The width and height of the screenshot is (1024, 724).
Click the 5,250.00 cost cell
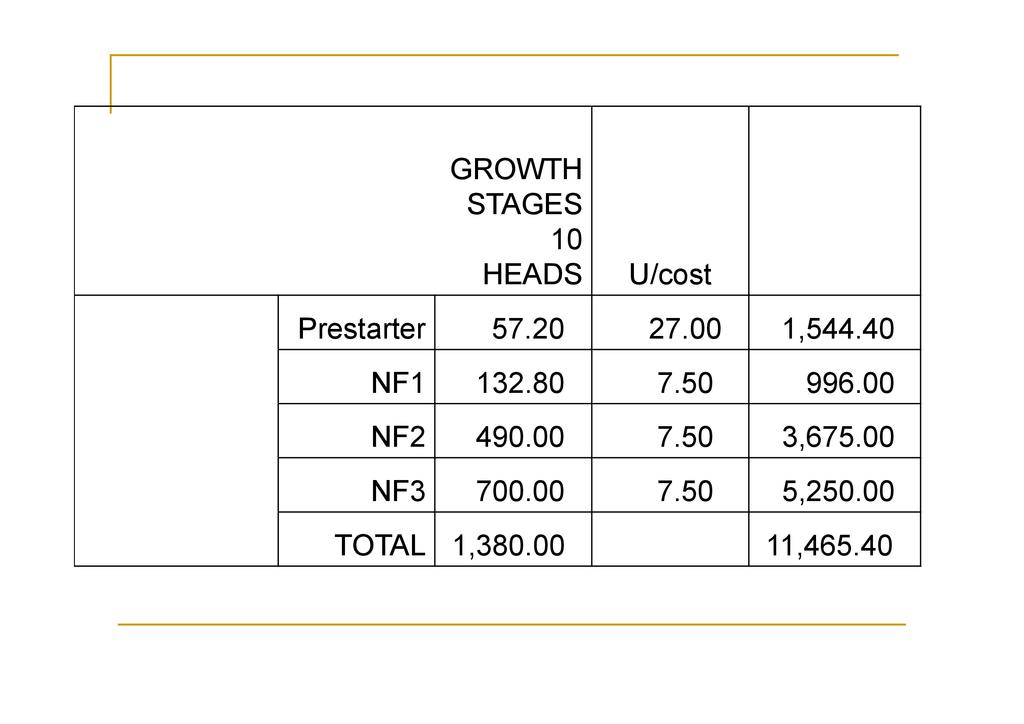[x=838, y=491]
